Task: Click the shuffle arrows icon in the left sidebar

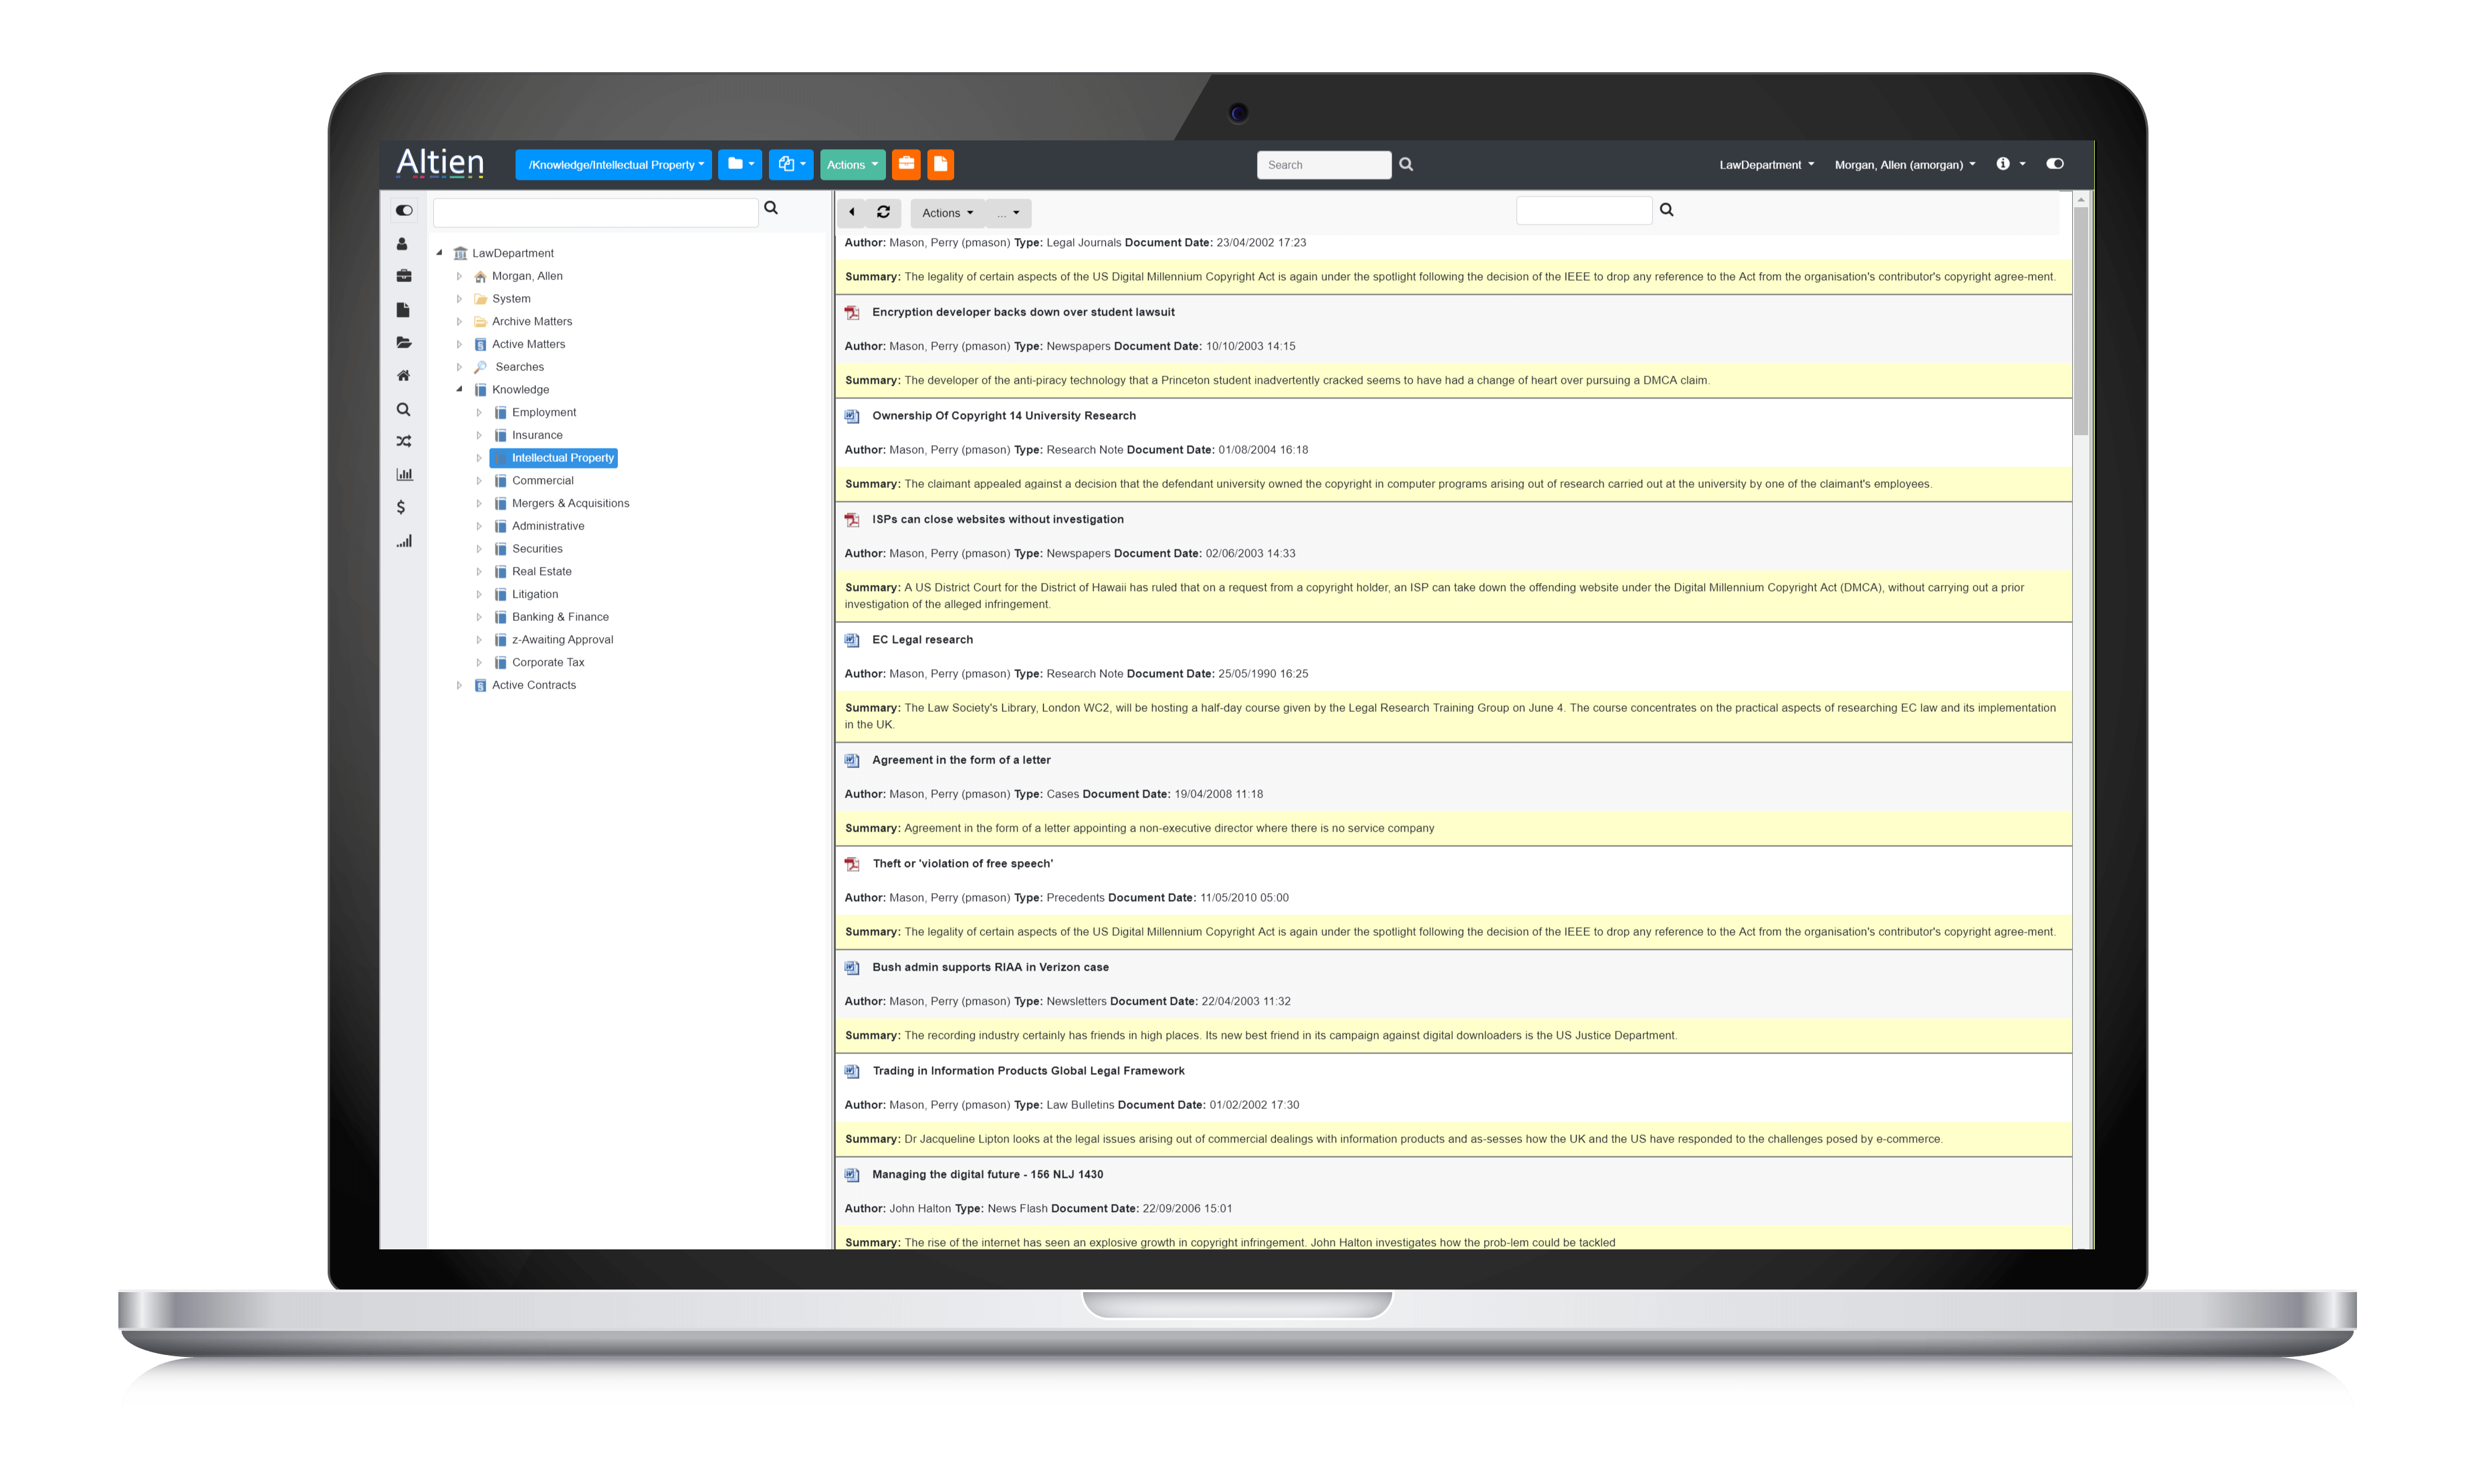Action: [x=403, y=441]
